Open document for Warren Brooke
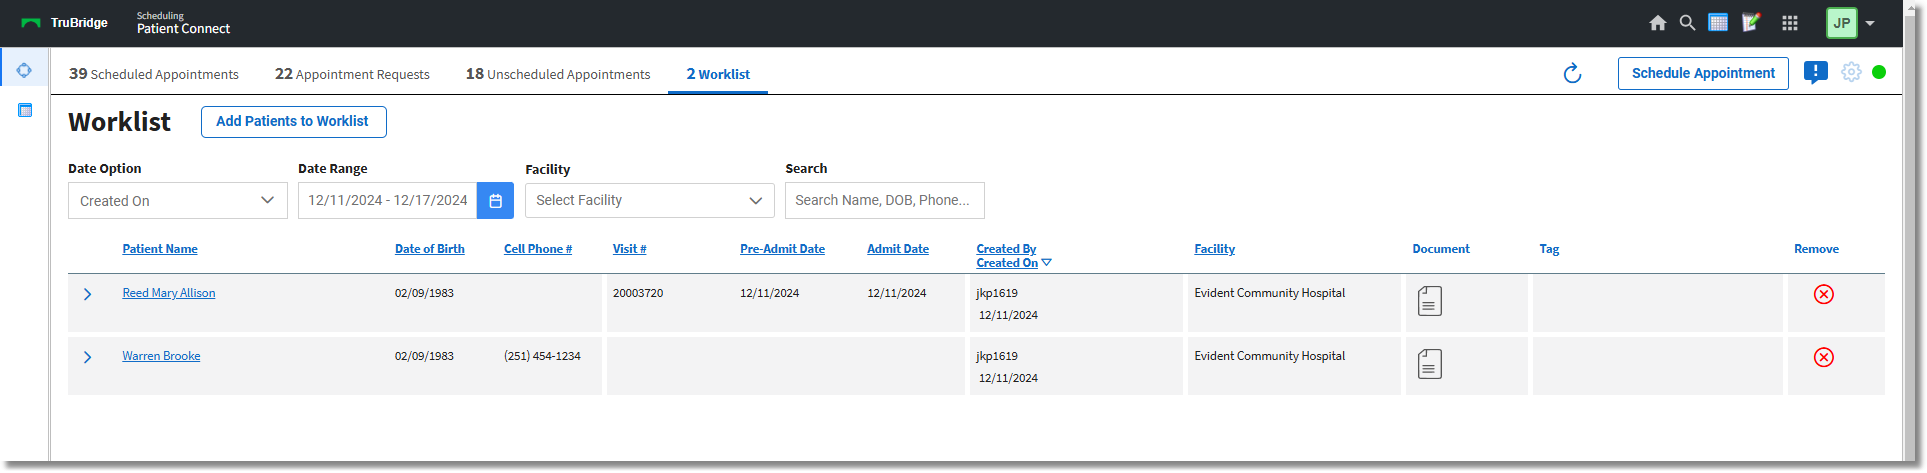The height and width of the screenshot is (473, 1927). (1430, 364)
